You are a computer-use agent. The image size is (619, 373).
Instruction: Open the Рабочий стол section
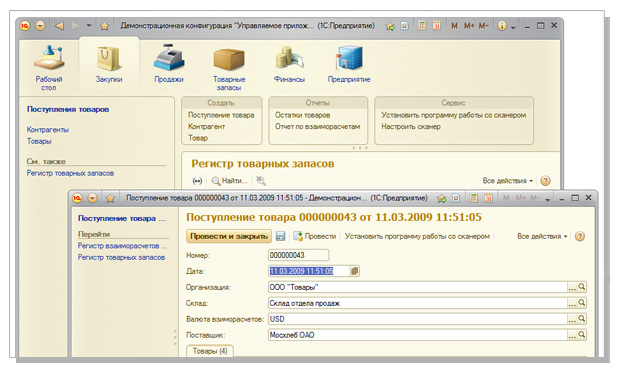coord(49,67)
